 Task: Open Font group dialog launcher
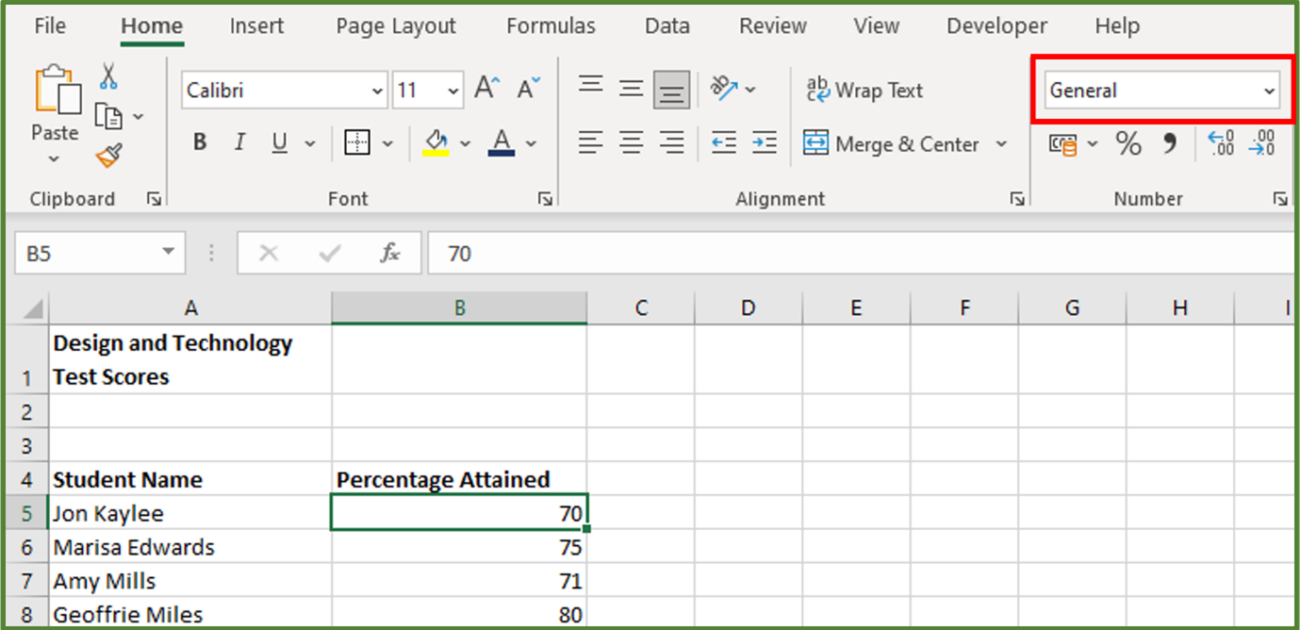[x=545, y=199]
